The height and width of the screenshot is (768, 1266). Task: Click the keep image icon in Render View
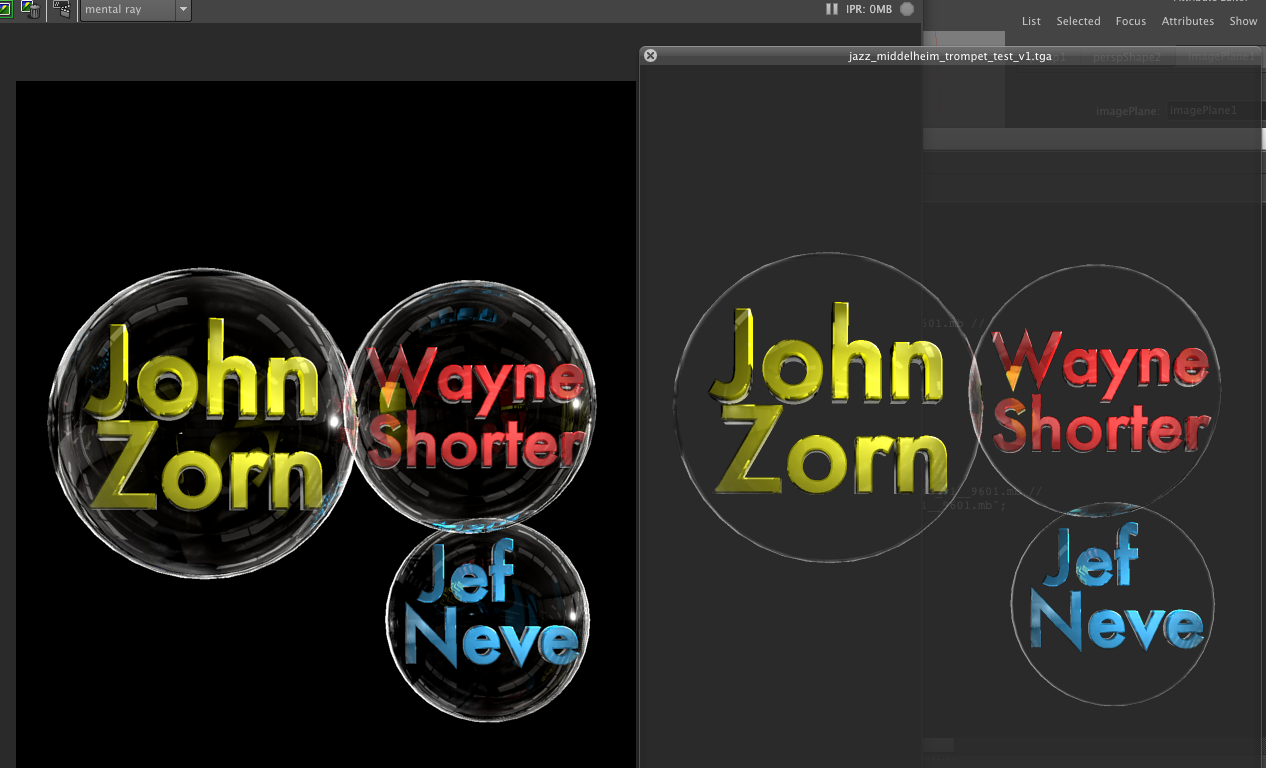(6, 10)
